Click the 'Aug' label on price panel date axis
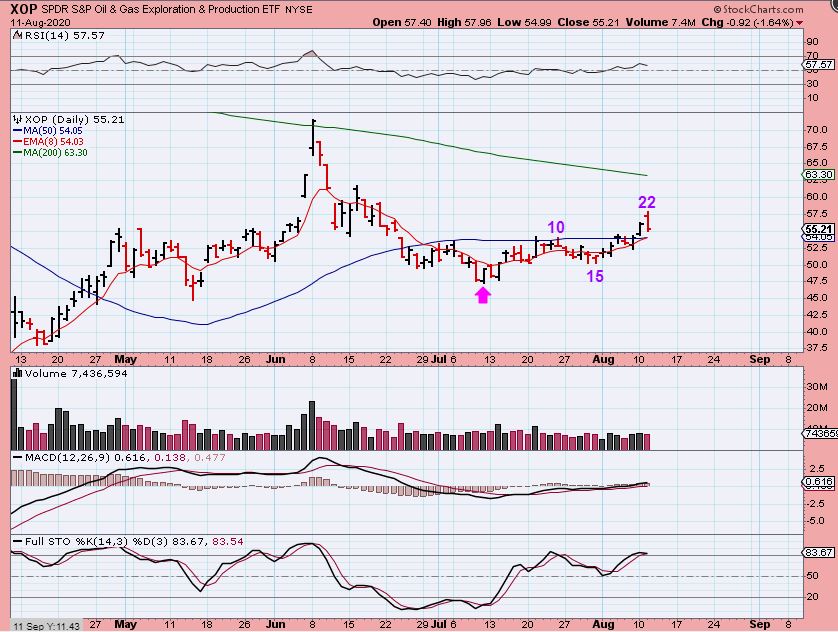This screenshot has width=838, height=632. click(603, 360)
